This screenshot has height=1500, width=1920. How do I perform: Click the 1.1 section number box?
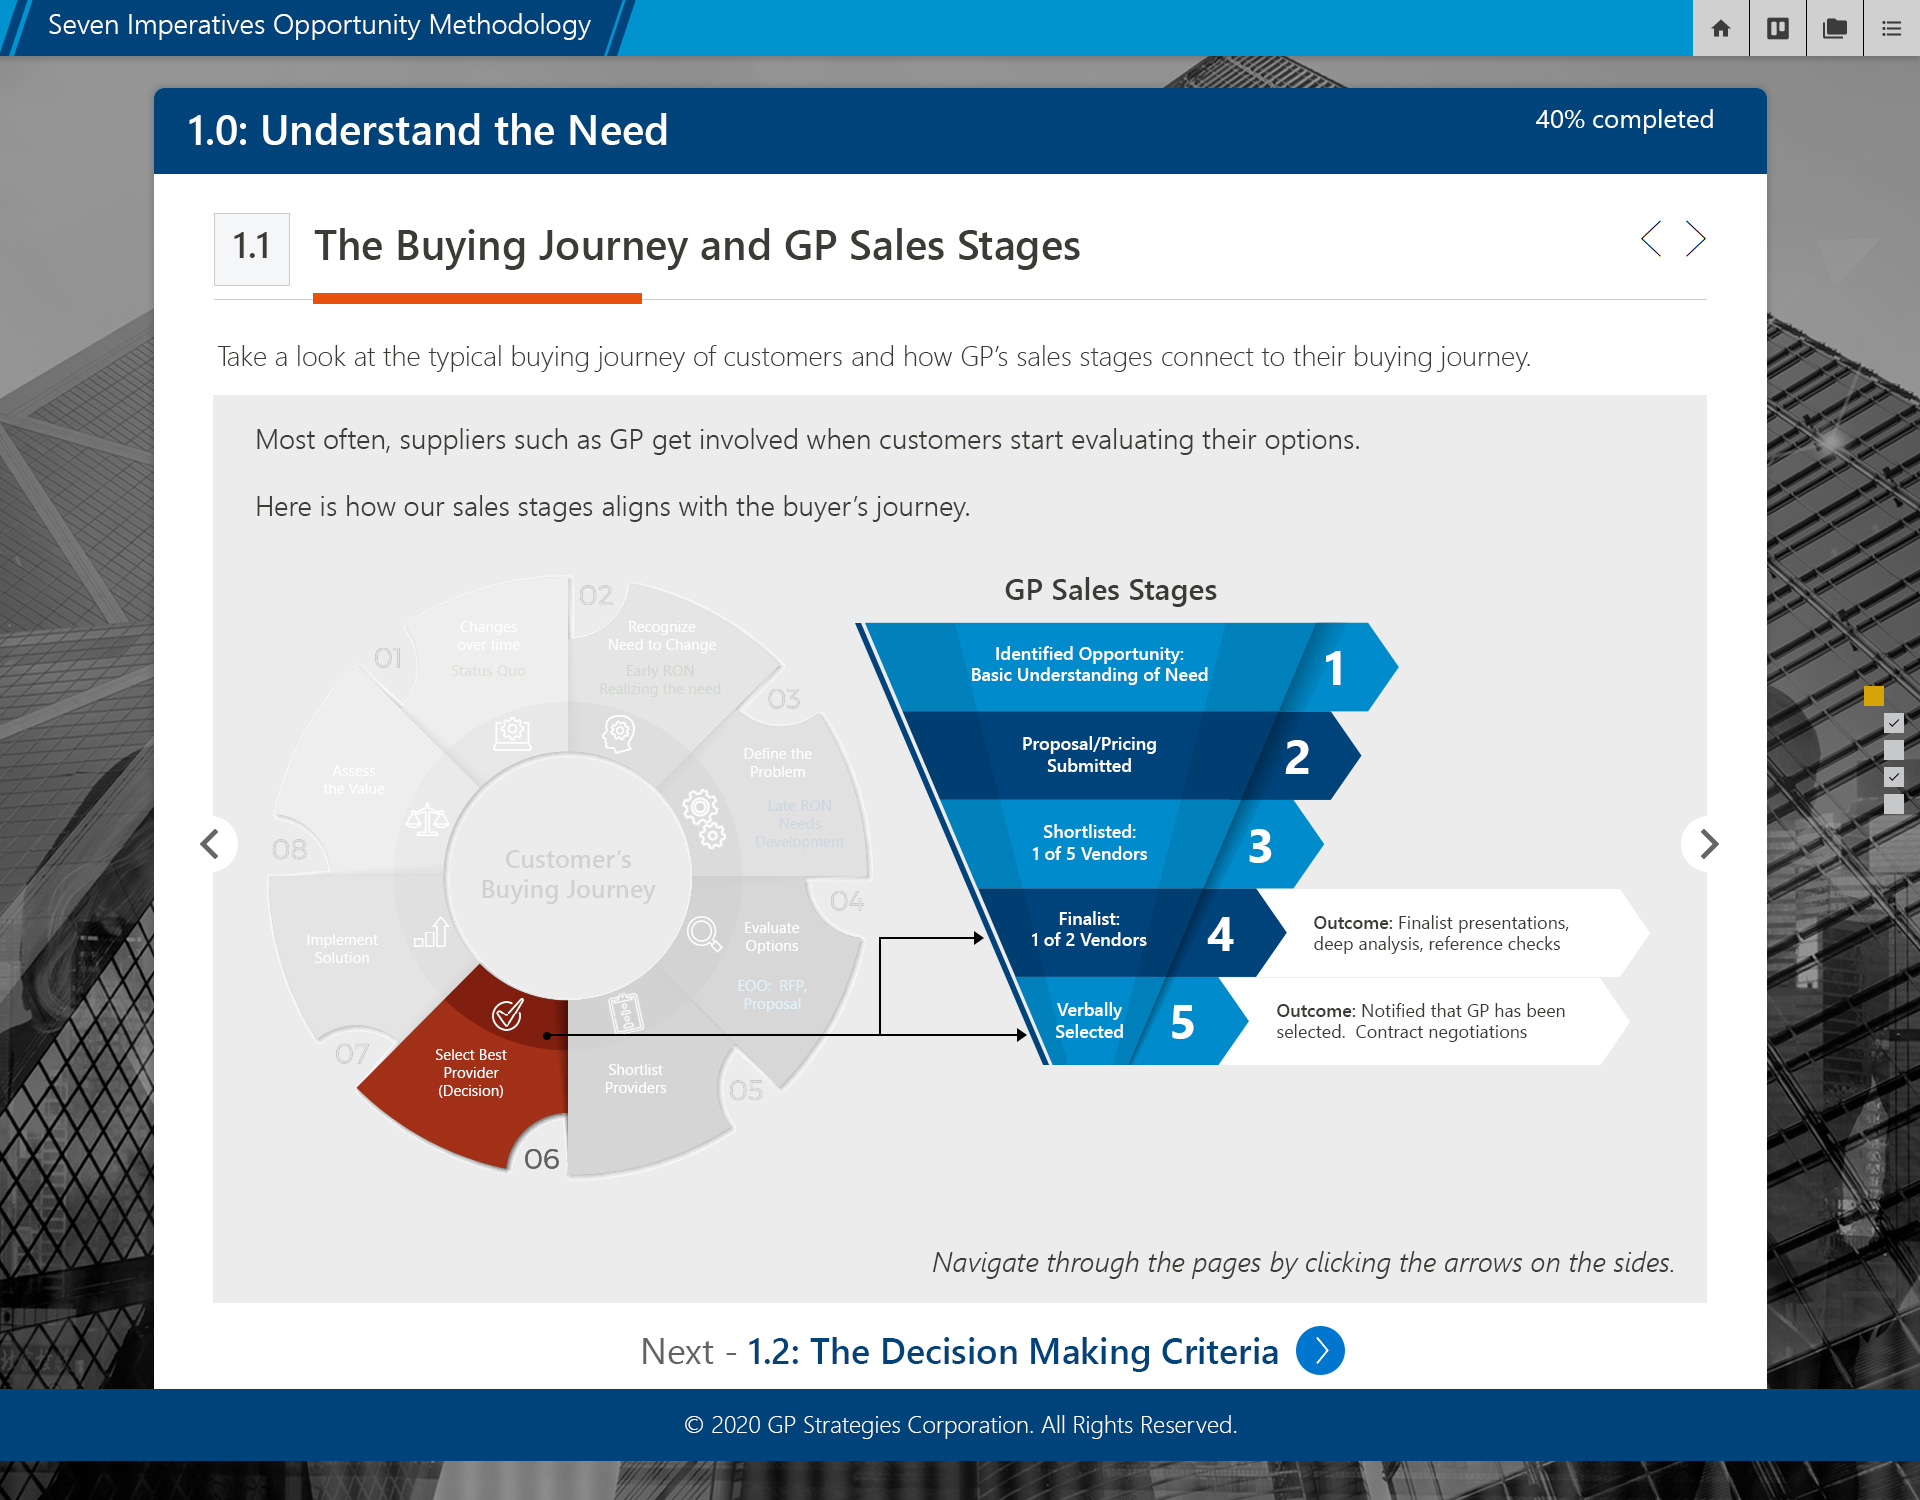click(x=252, y=248)
